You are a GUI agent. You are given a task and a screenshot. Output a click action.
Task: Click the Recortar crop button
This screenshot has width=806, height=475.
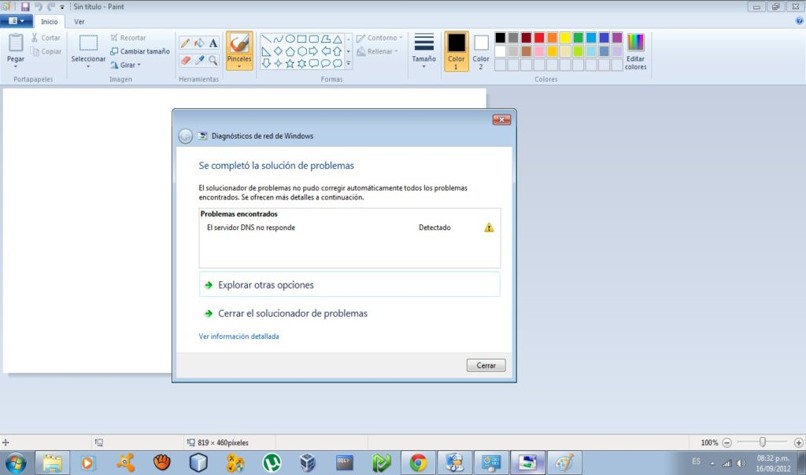(128, 38)
